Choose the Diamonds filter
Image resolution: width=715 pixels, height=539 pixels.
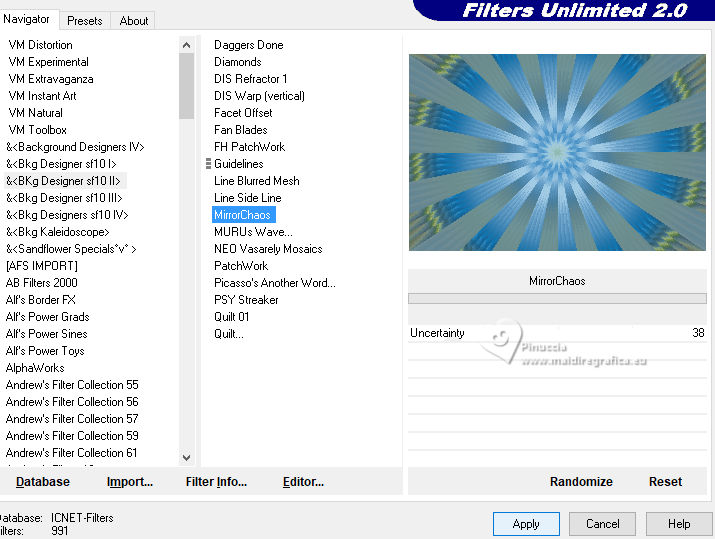coord(238,62)
